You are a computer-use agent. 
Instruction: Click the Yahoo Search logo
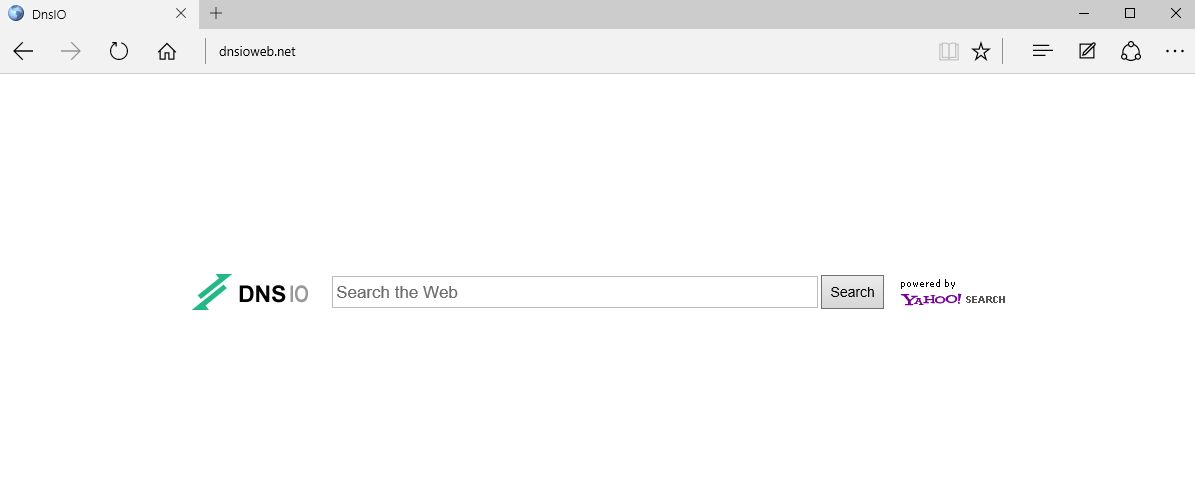tap(952, 298)
